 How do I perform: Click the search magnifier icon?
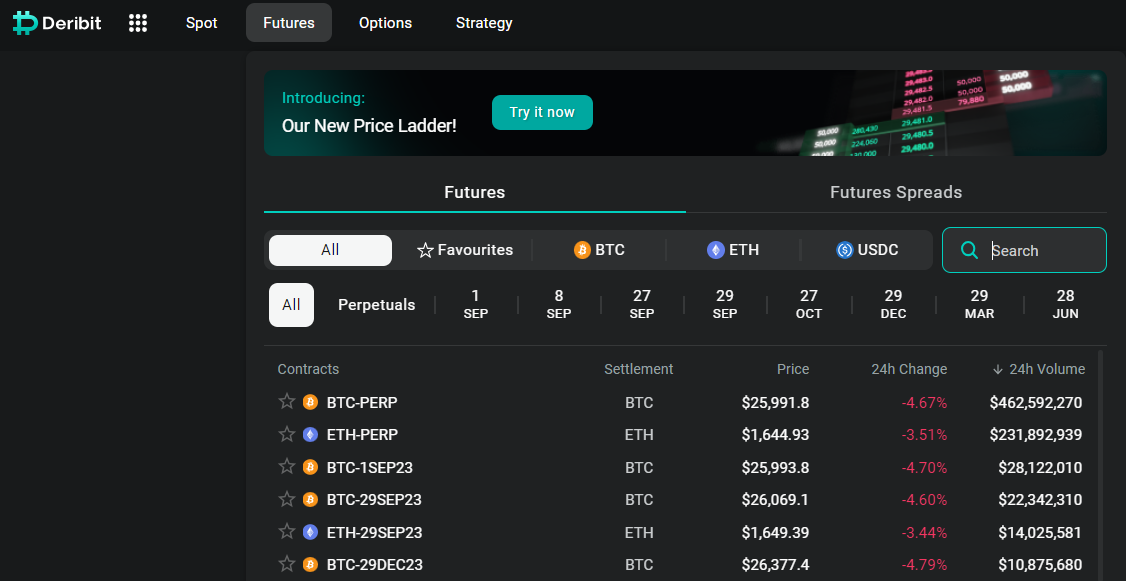(x=969, y=250)
